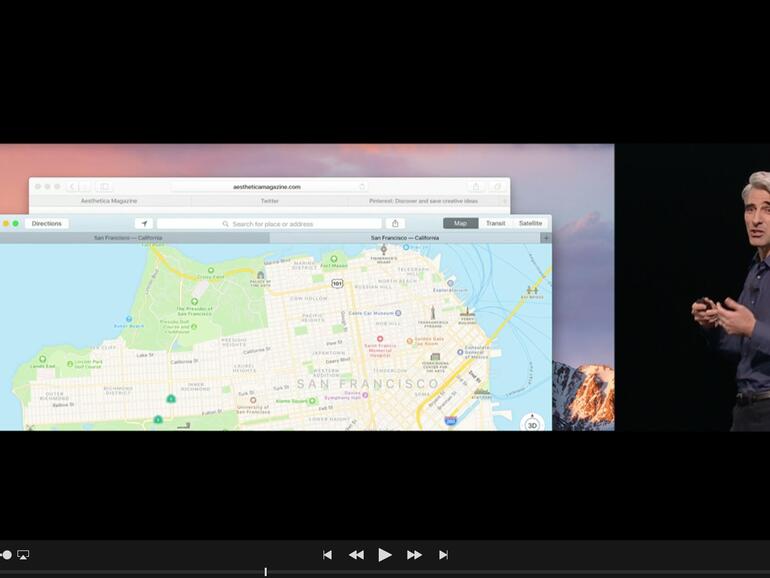Add a new tab in Maps
This screenshot has width=770, height=578.
point(546,238)
